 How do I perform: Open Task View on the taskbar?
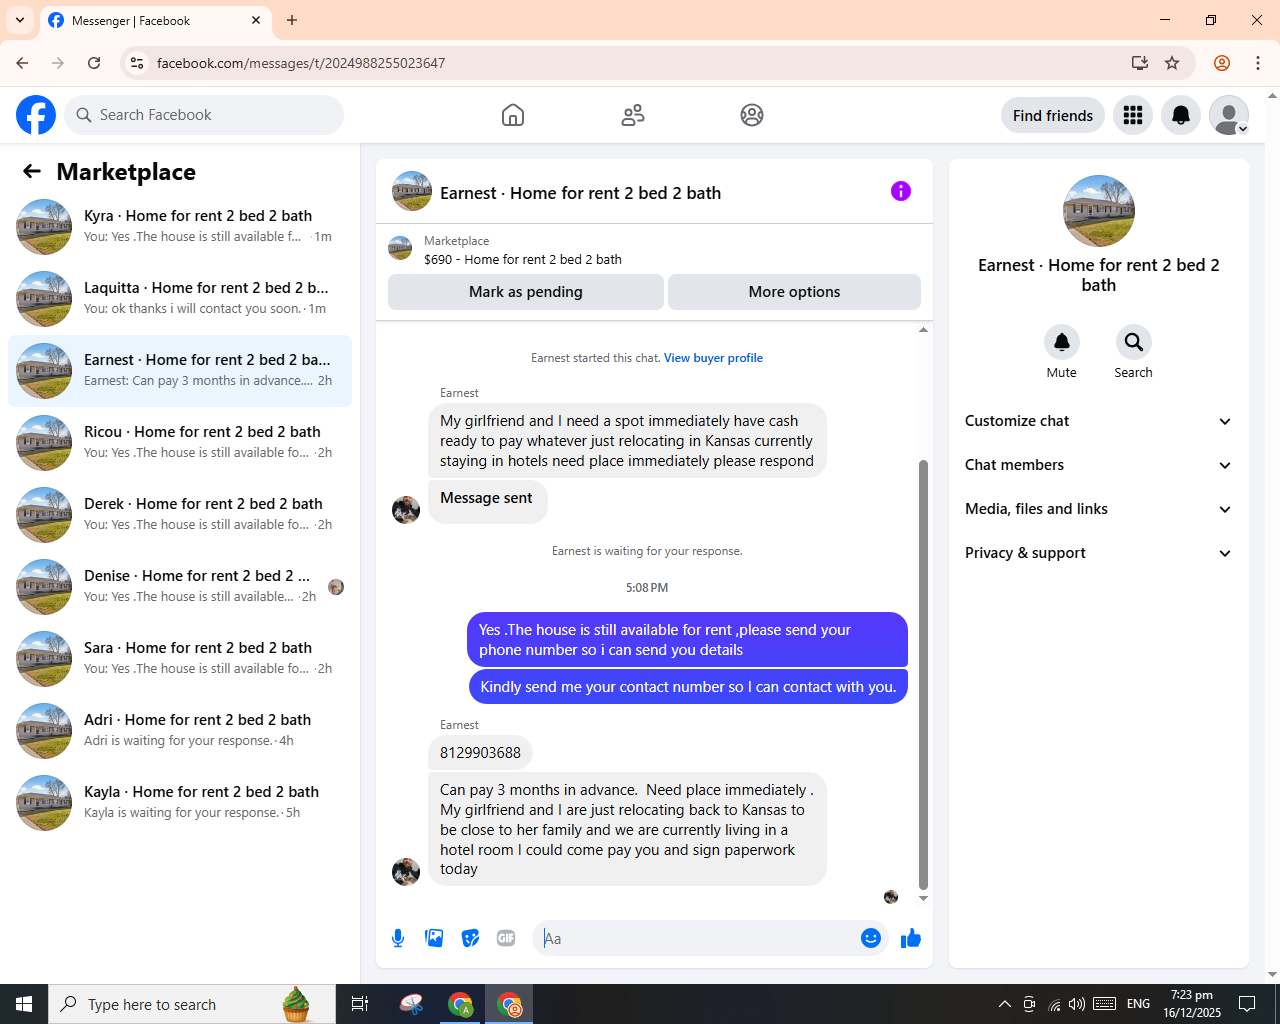point(360,1004)
